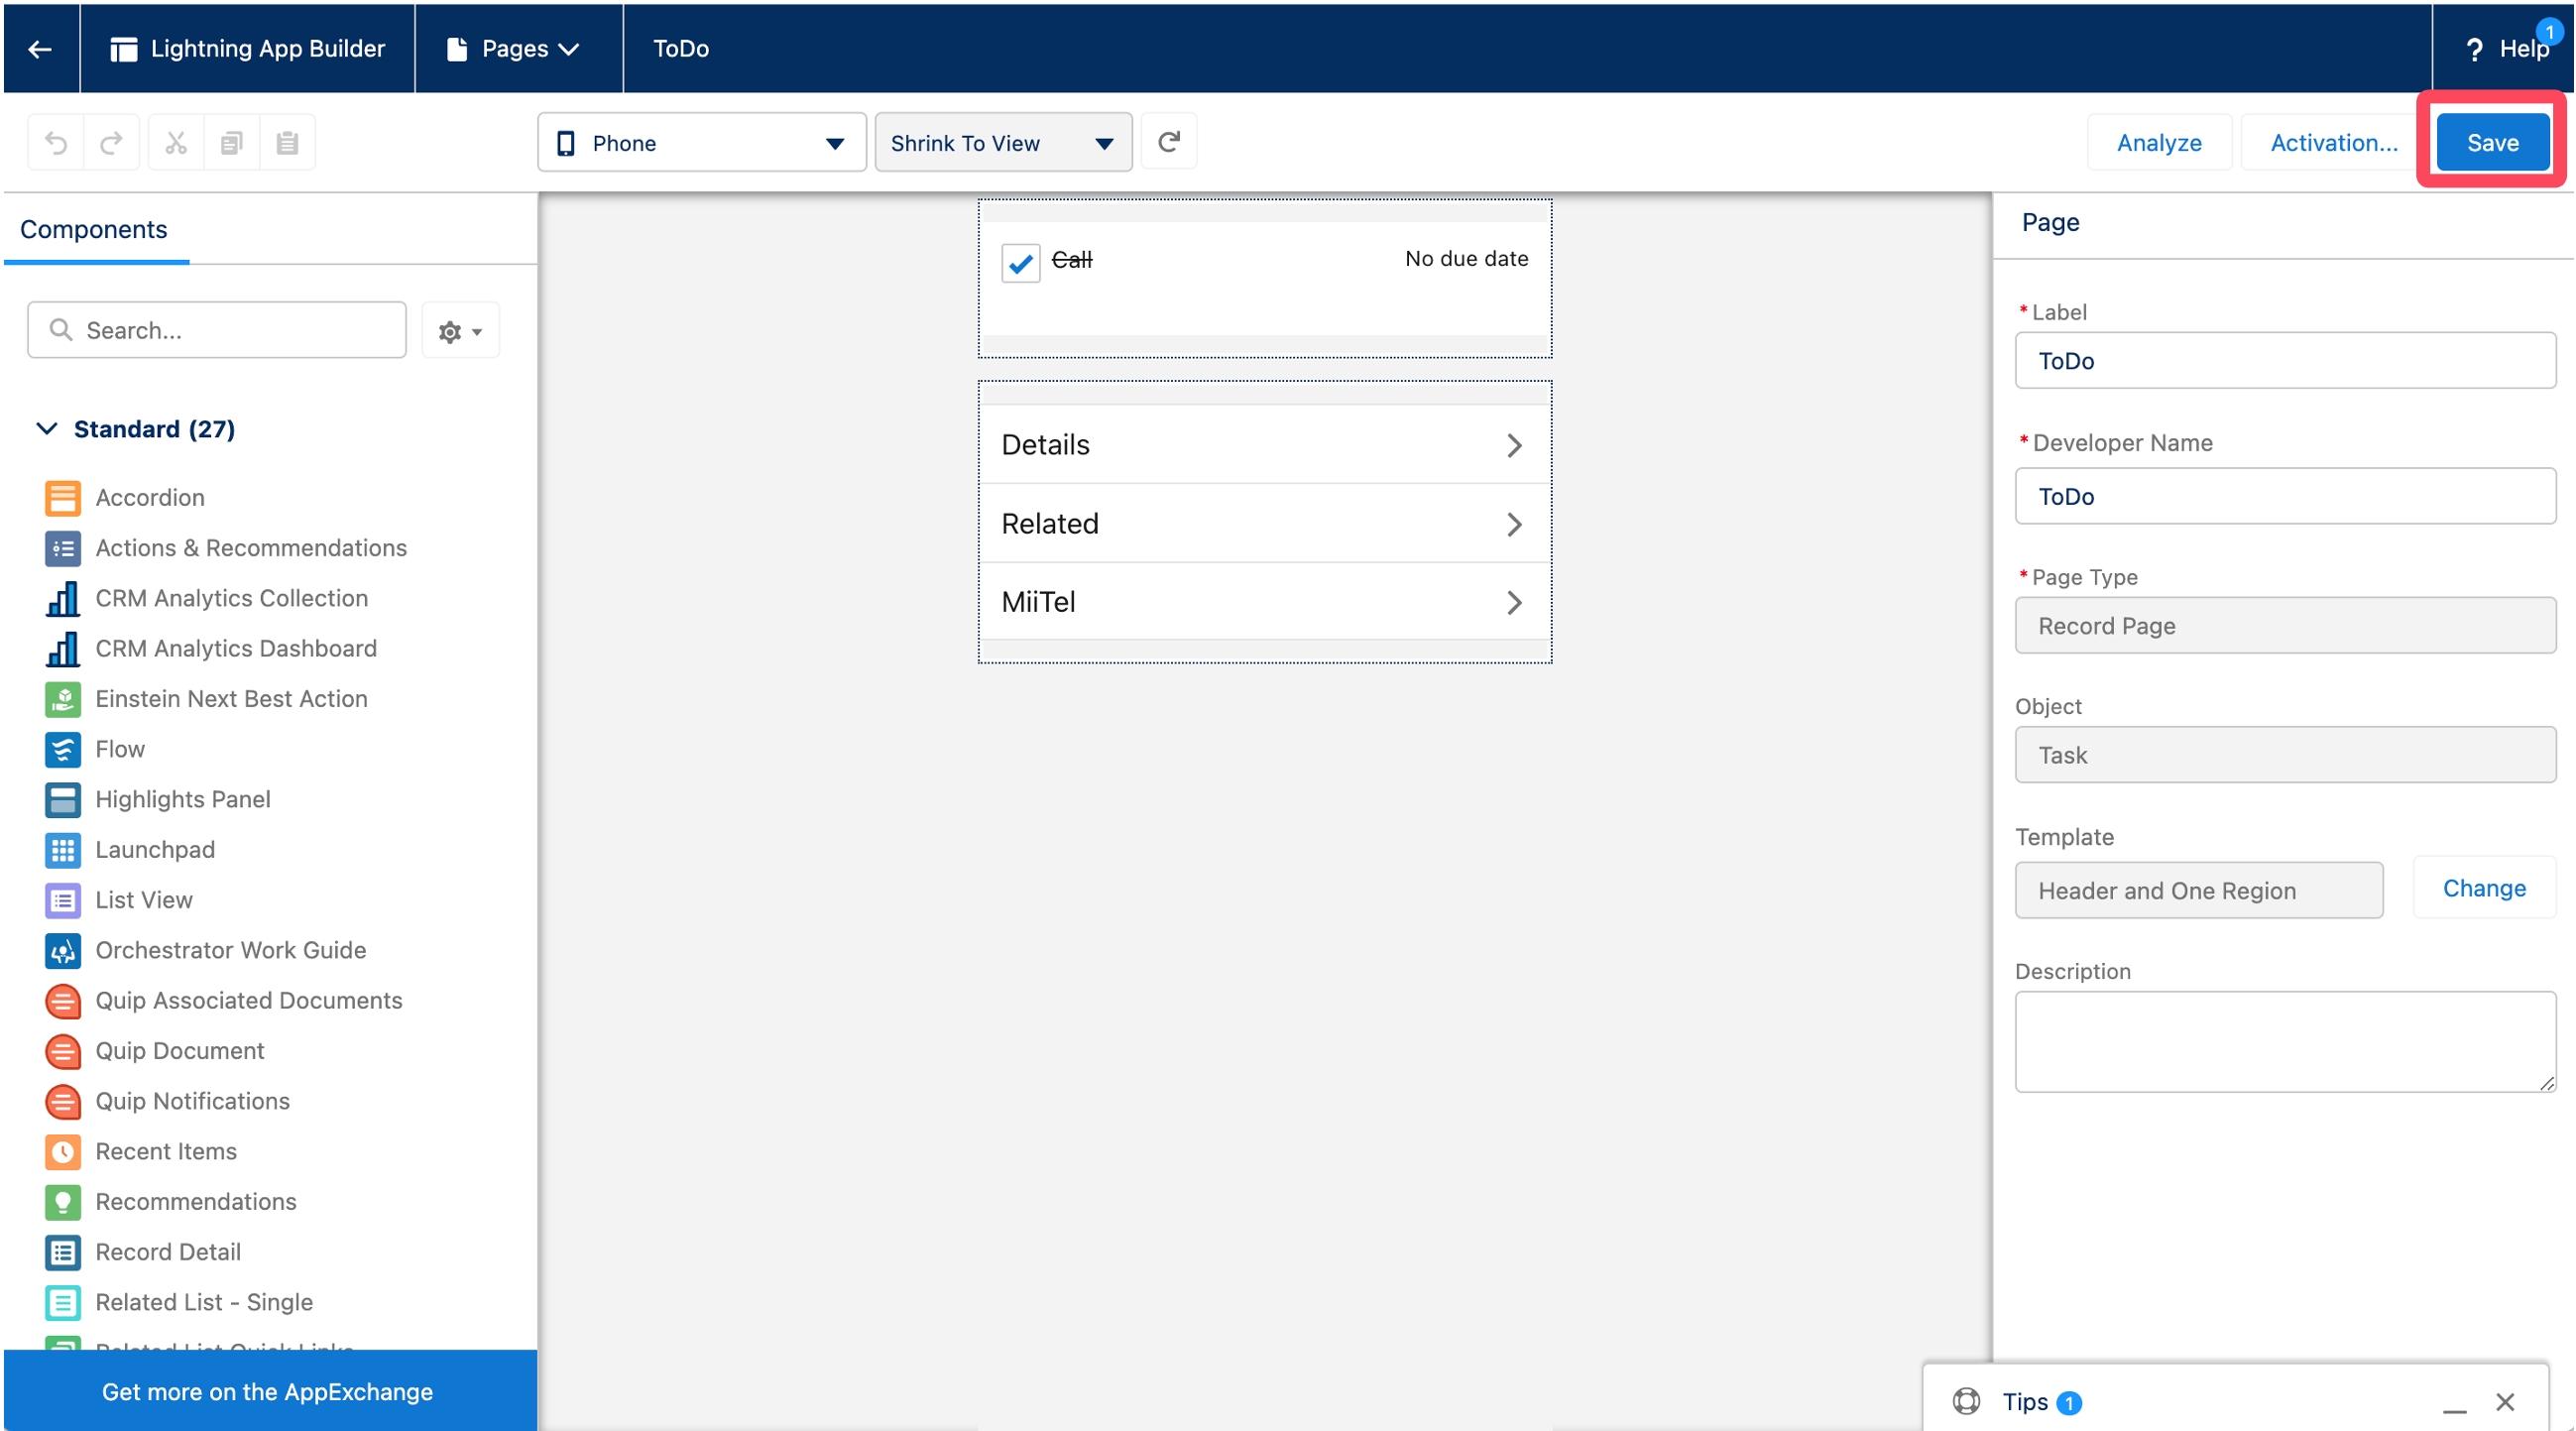The image size is (2576, 1431).
Task: Select the Accordion component icon
Action: pos(63,498)
